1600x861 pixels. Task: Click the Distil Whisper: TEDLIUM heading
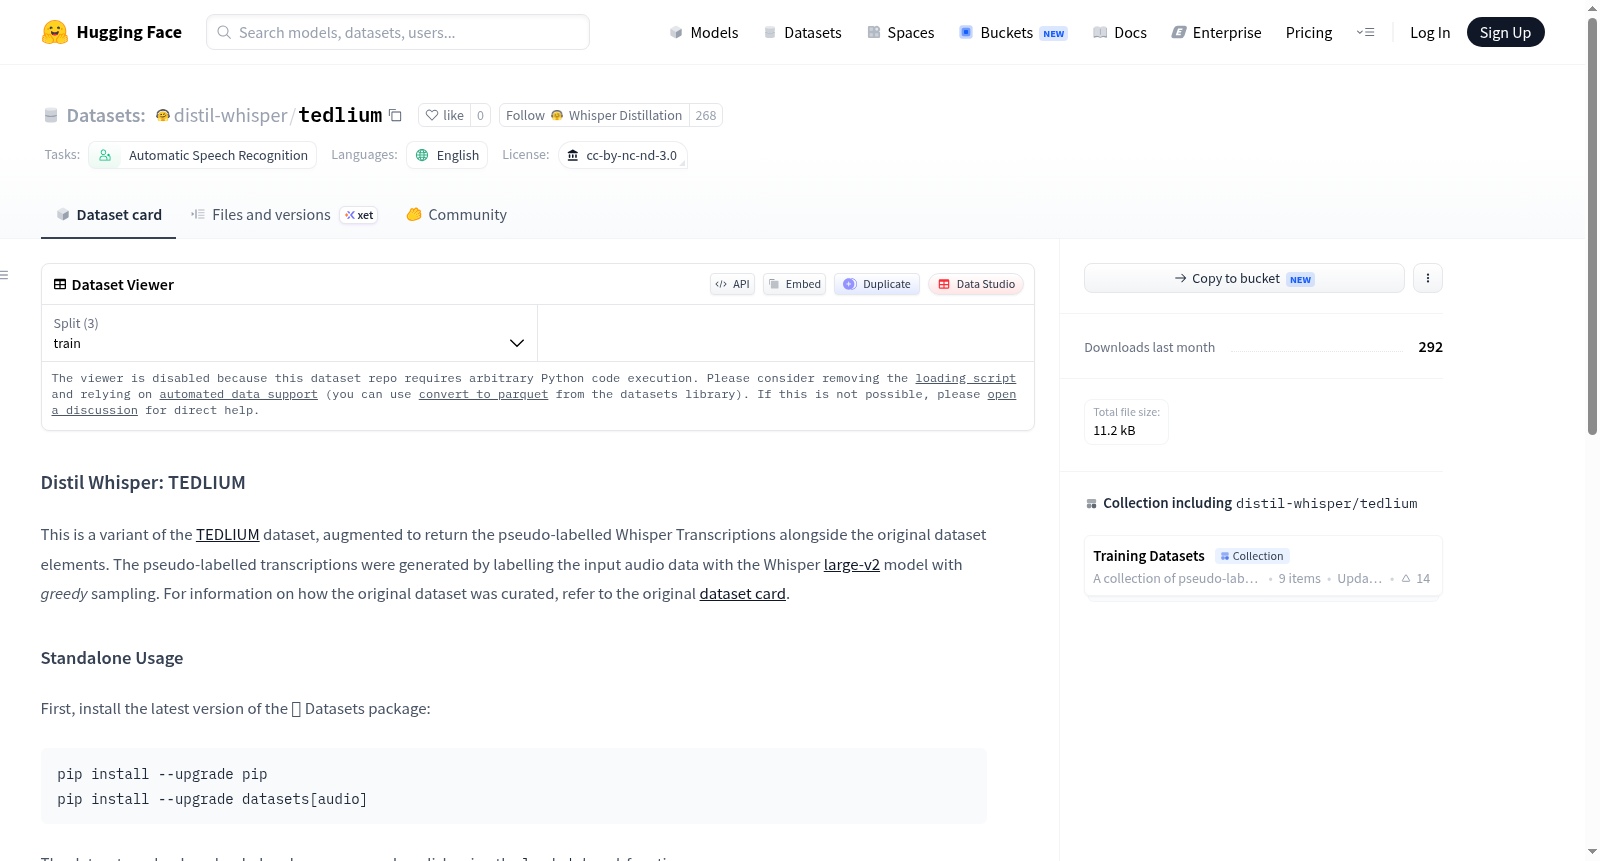(143, 483)
